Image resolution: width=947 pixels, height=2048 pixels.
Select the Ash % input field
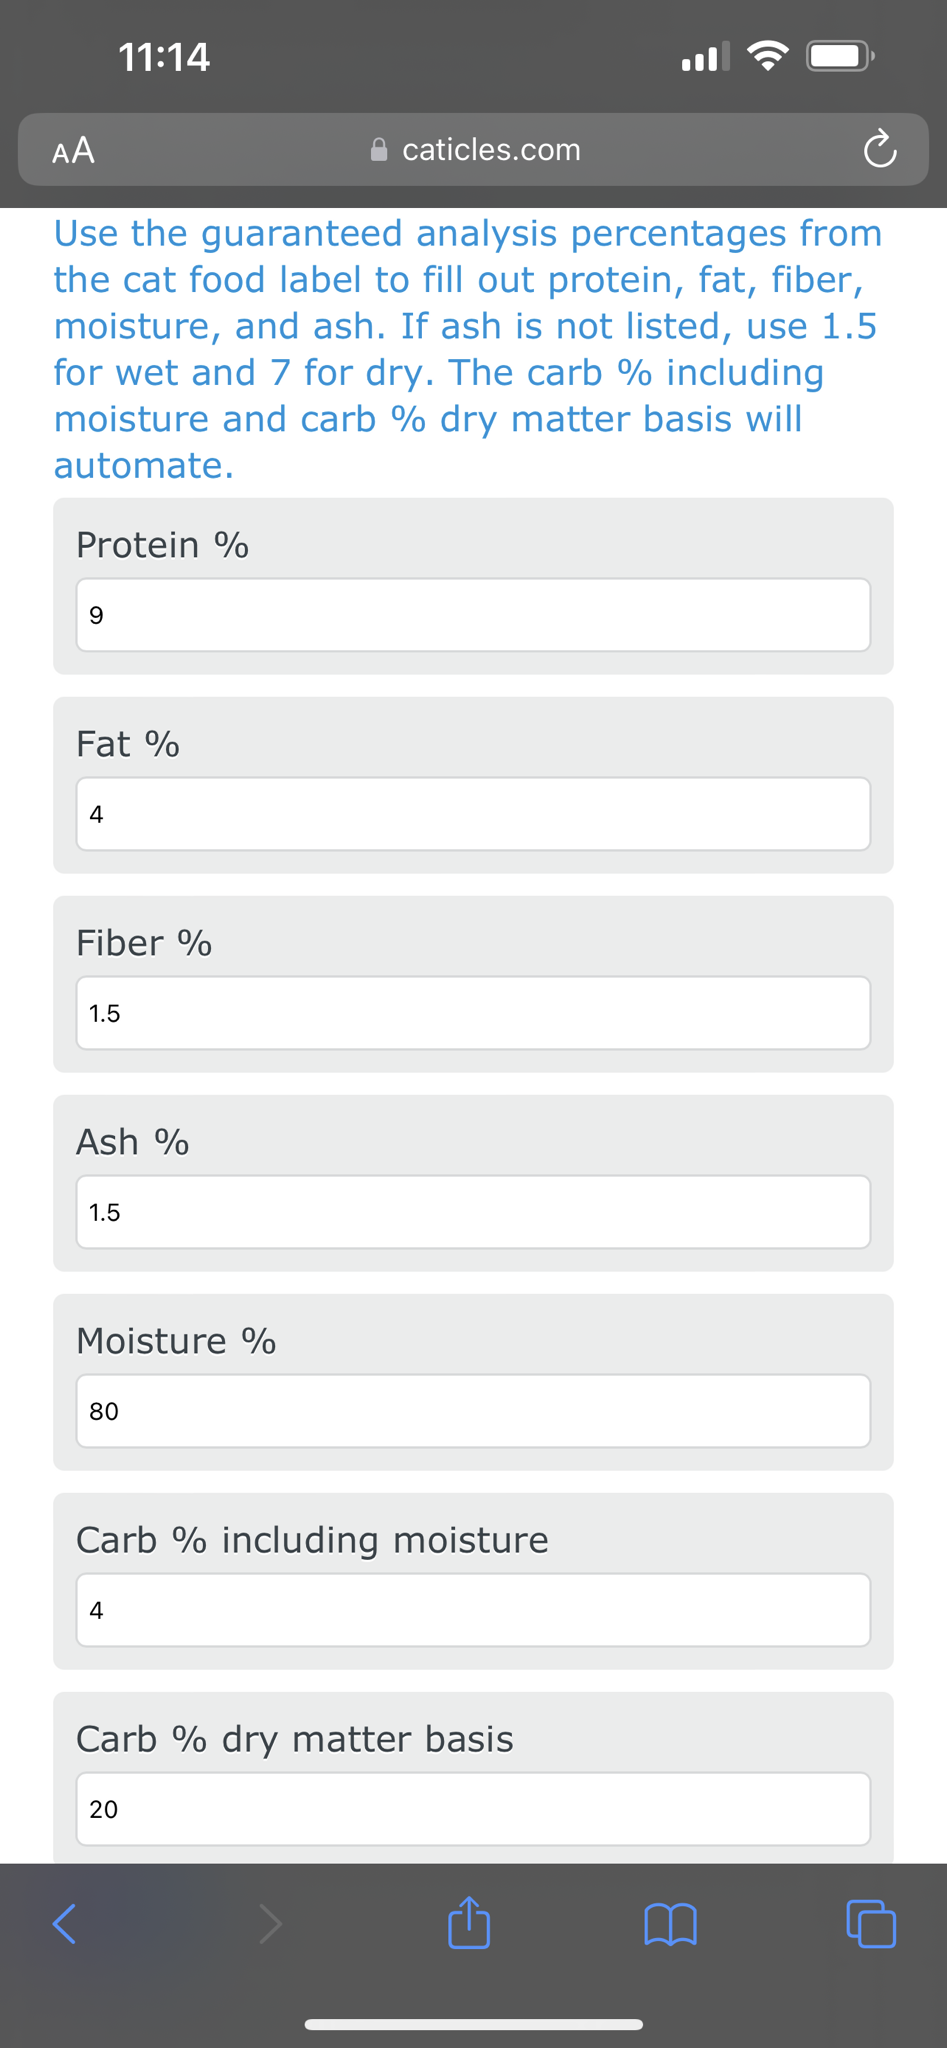click(473, 1212)
